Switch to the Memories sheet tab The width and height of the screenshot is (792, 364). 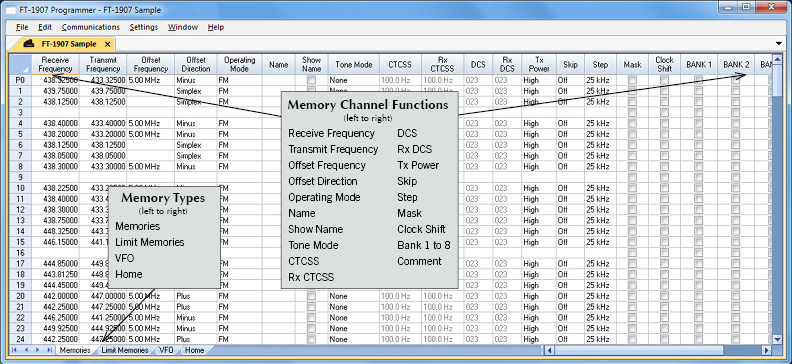pyautogui.click(x=75, y=350)
